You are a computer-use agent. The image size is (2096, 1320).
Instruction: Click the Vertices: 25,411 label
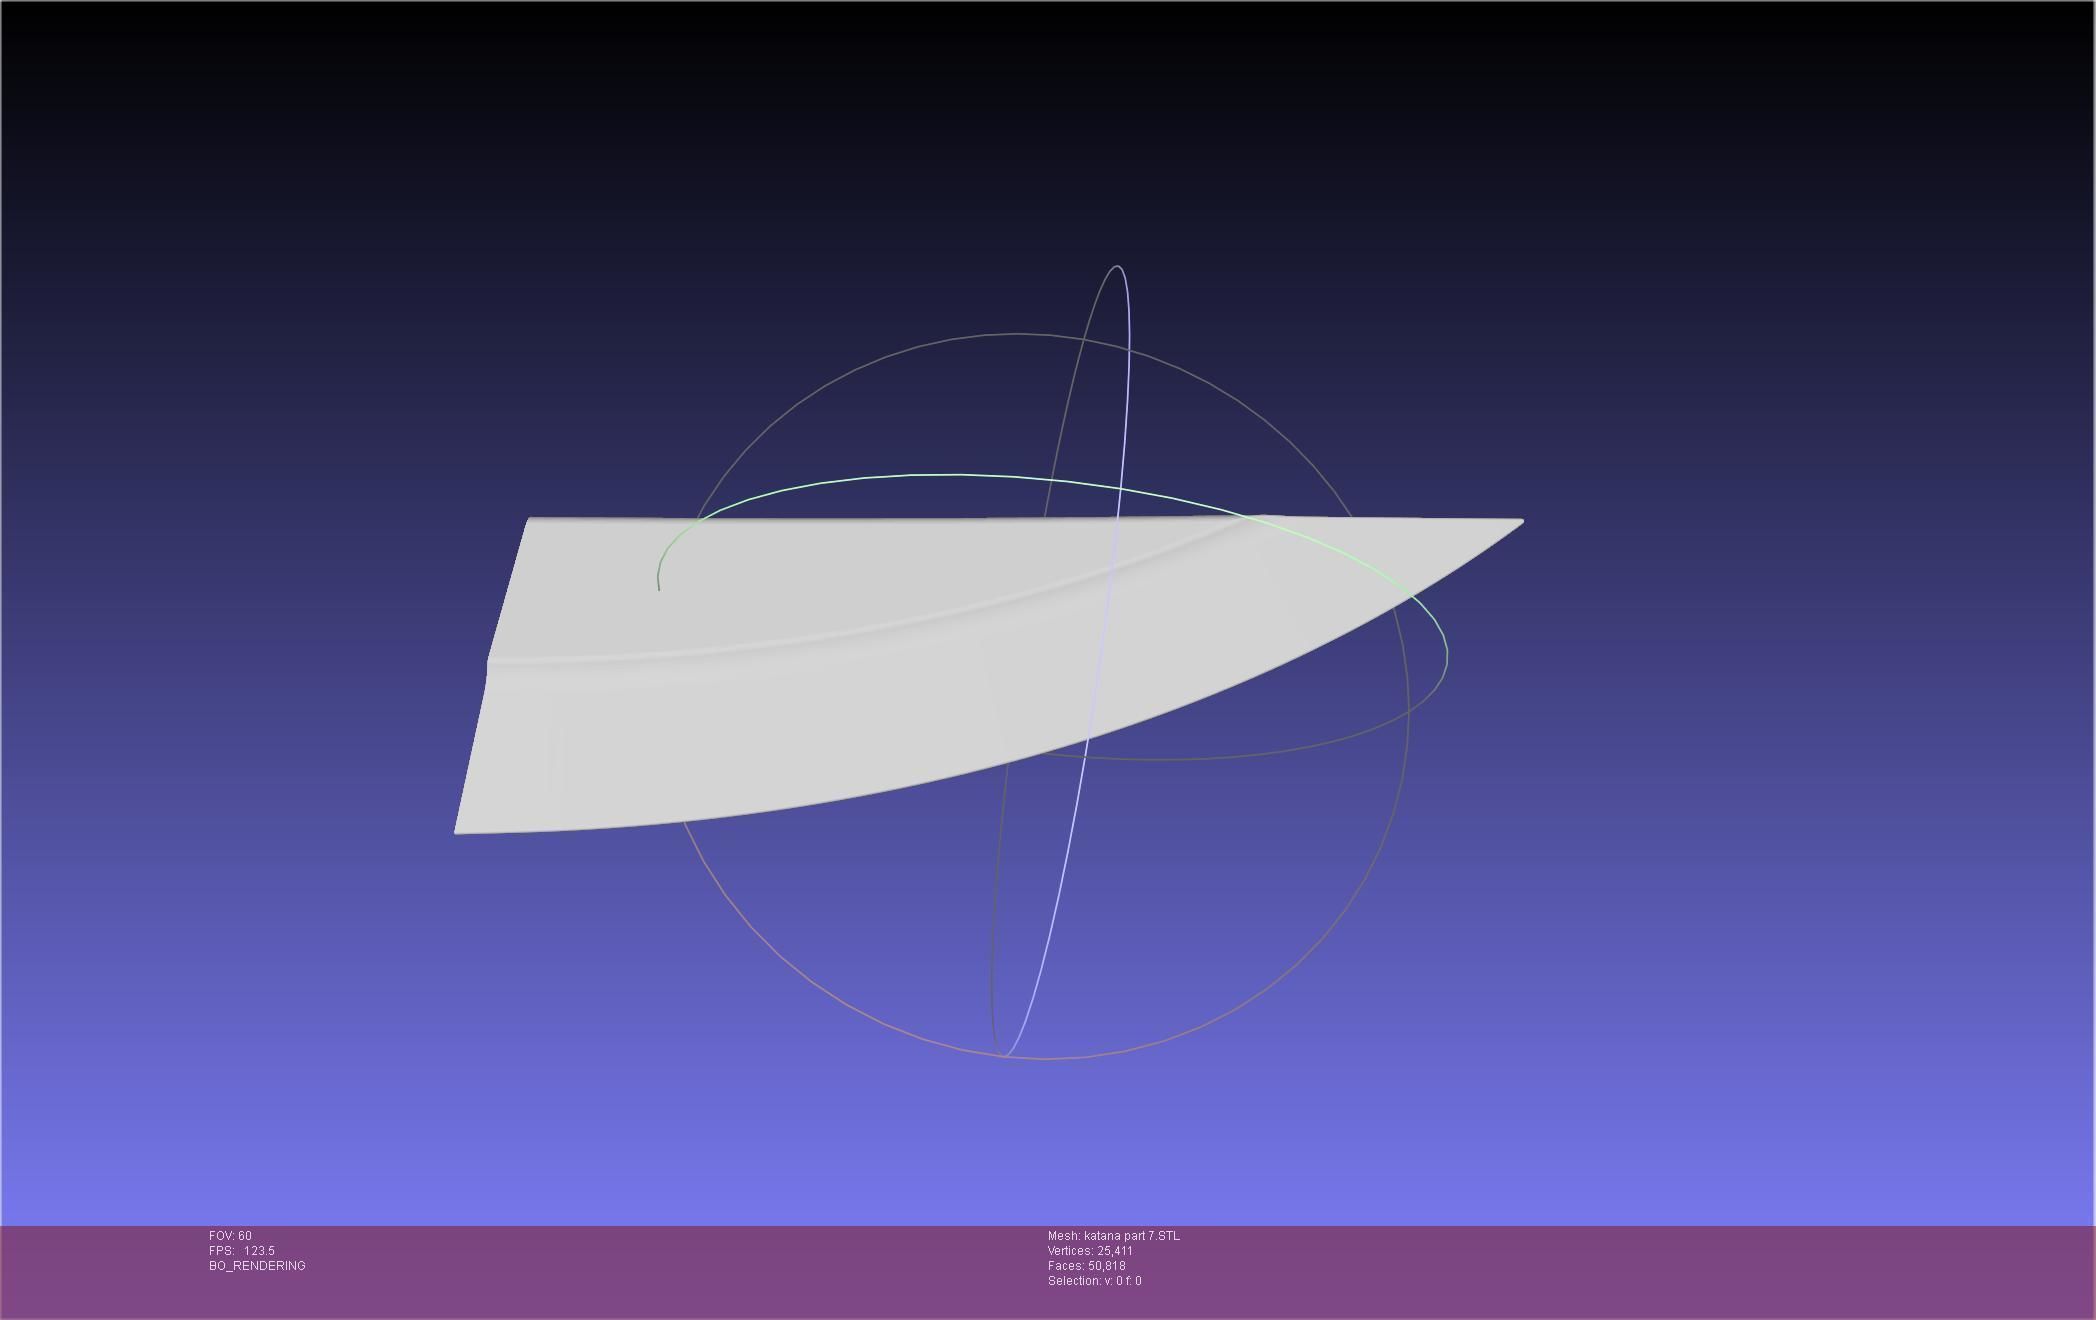coord(1090,1251)
